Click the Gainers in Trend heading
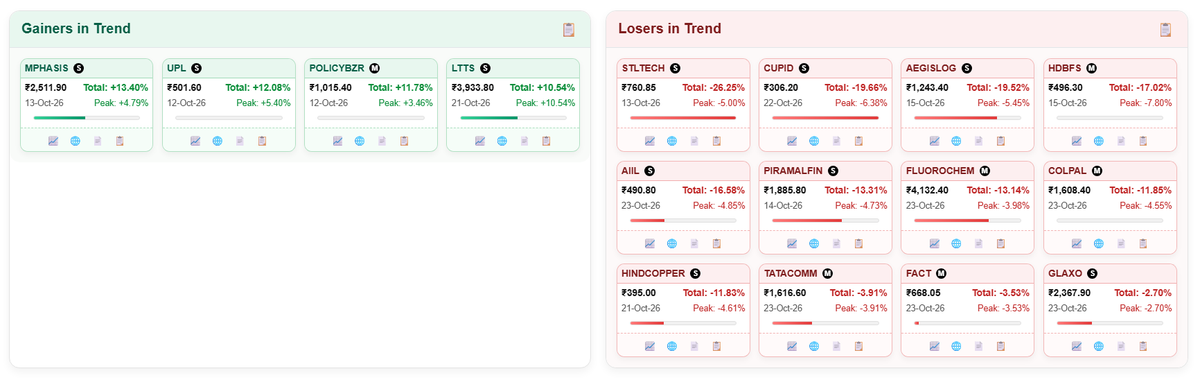Screen dimensions: 1200x380 tap(76, 29)
